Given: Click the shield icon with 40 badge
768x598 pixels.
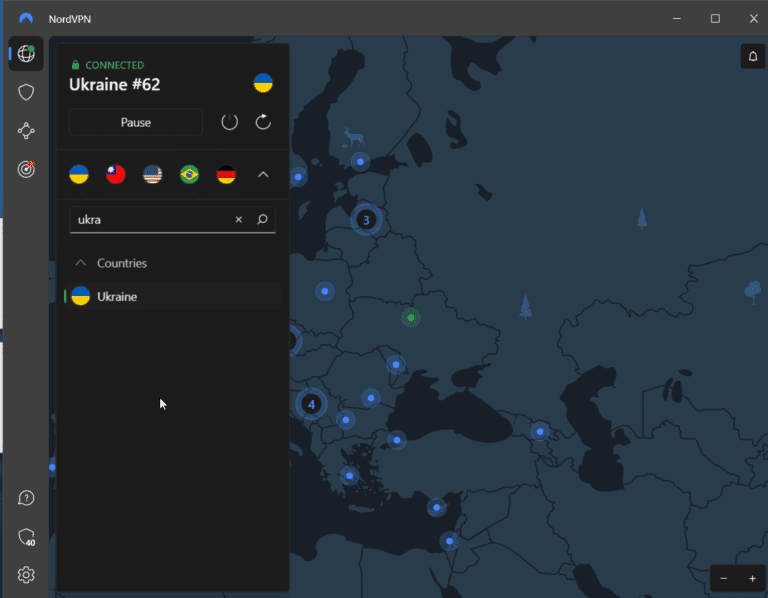Looking at the screenshot, I should point(27,537).
